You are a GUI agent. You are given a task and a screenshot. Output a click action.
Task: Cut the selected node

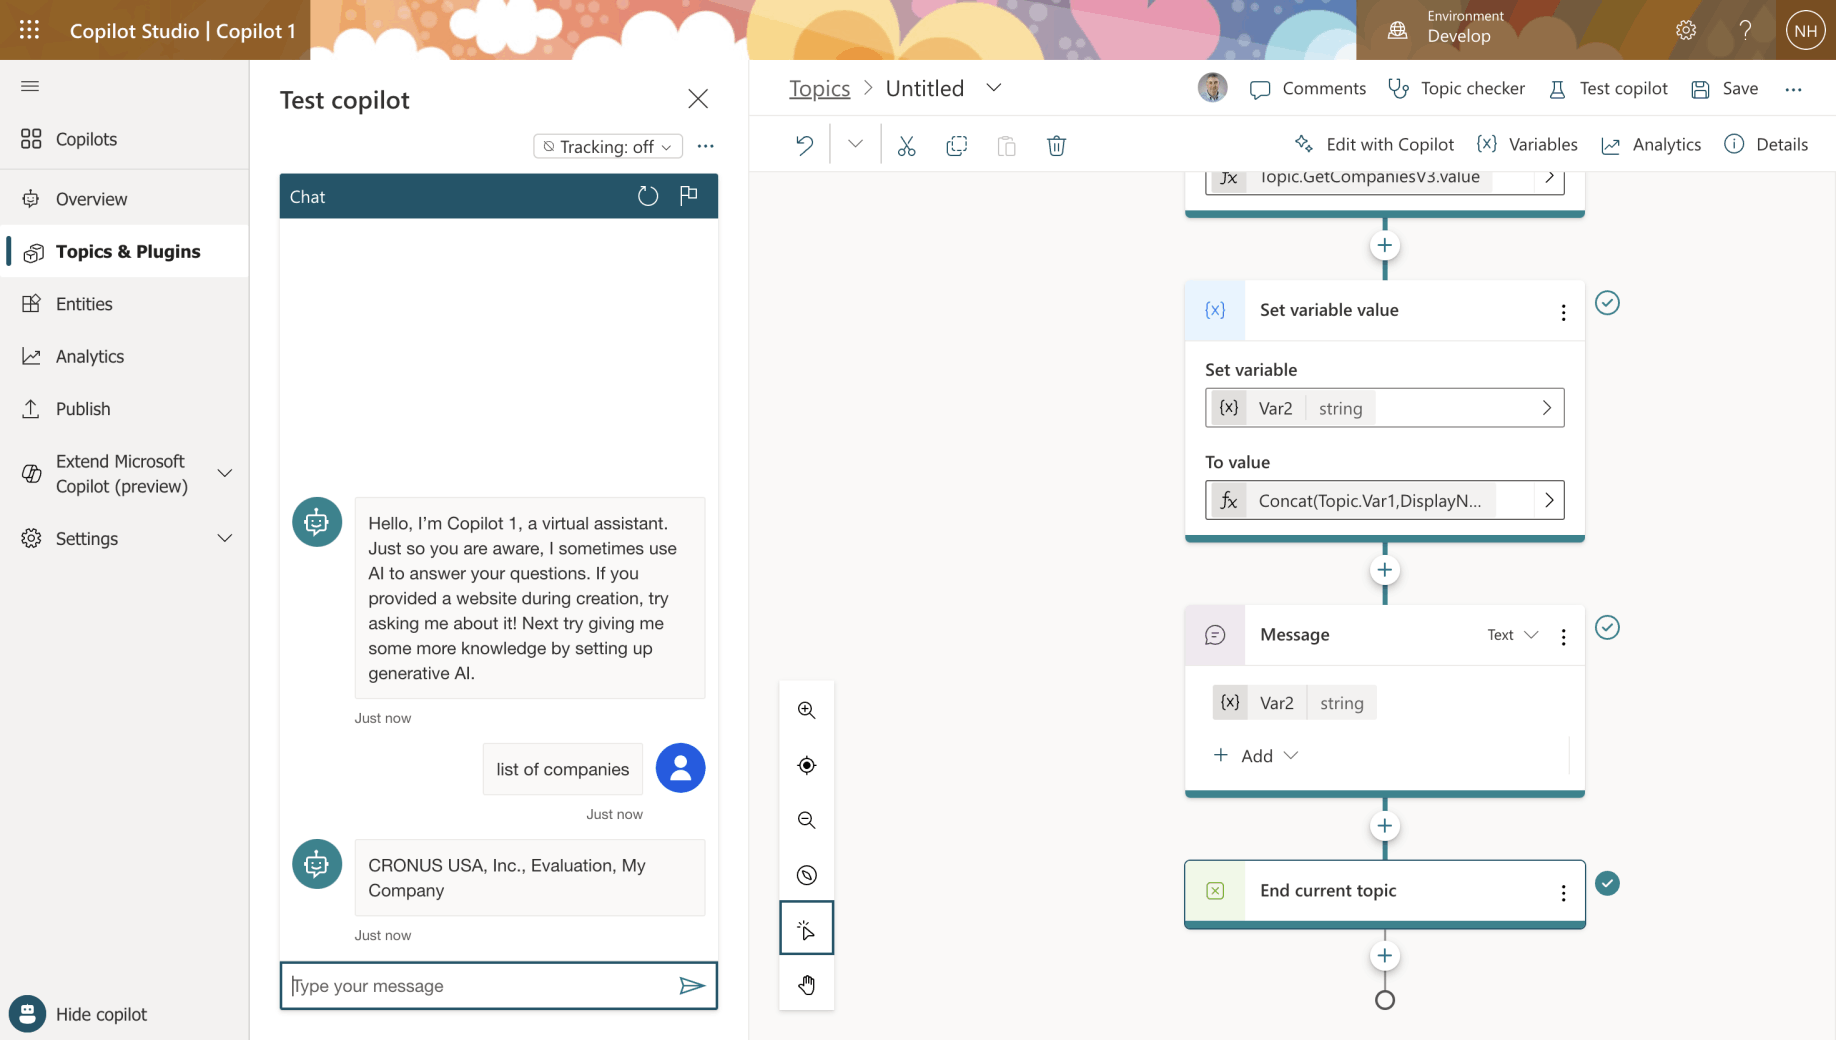coord(907,146)
